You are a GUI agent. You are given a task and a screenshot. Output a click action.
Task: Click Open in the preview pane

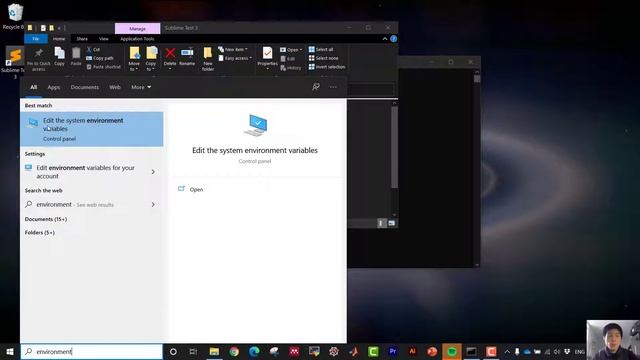(196, 189)
